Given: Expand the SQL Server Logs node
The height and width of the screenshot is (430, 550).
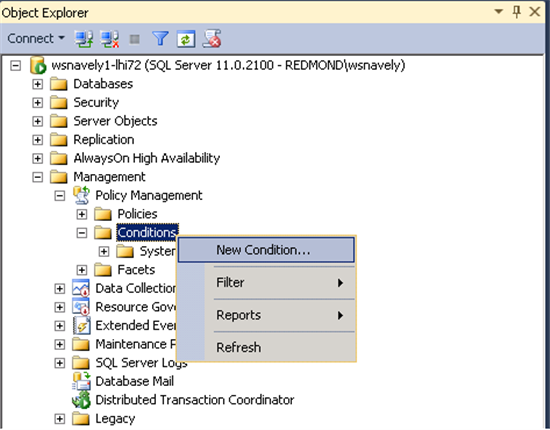Looking at the screenshot, I should (60, 363).
